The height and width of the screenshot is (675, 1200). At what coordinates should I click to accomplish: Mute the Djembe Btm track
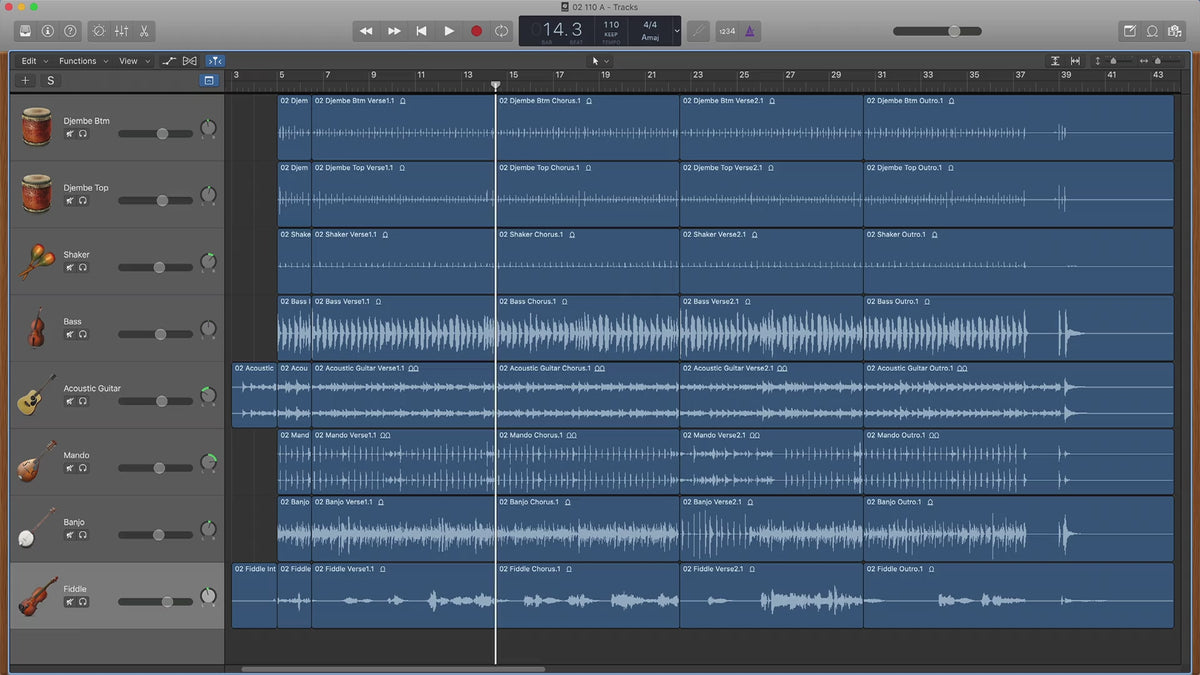pos(70,133)
